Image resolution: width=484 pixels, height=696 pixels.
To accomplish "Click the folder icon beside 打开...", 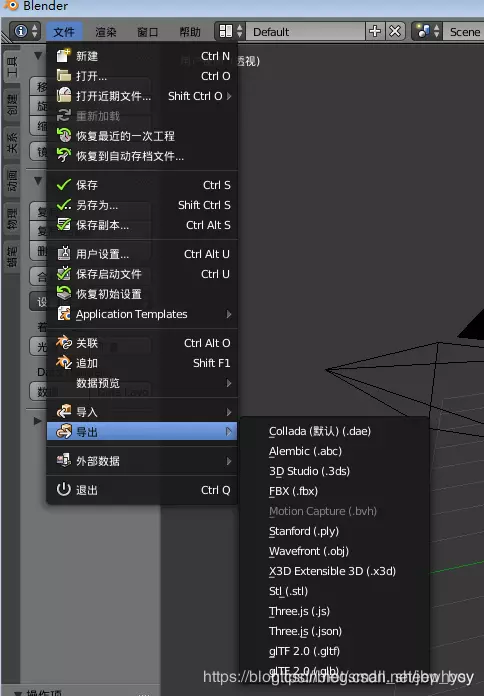I will pyautogui.click(x=63, y=76).
